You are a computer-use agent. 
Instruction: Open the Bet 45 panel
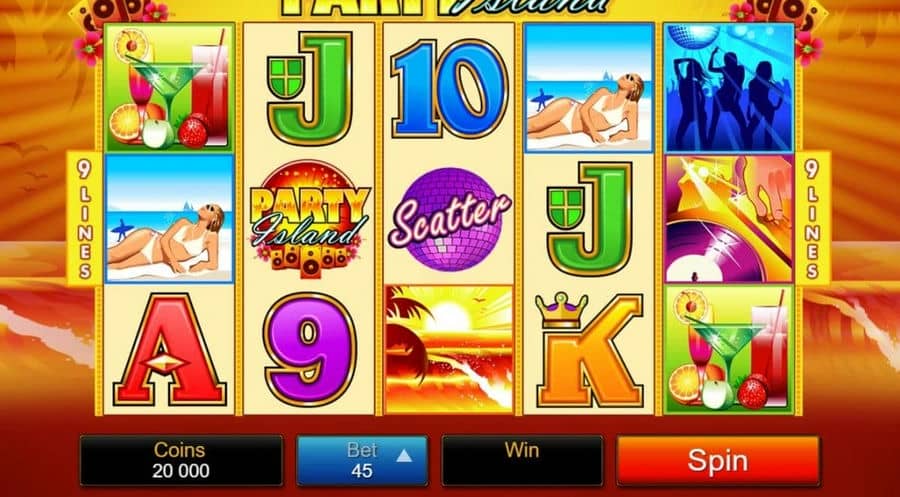tap(362, 461)
